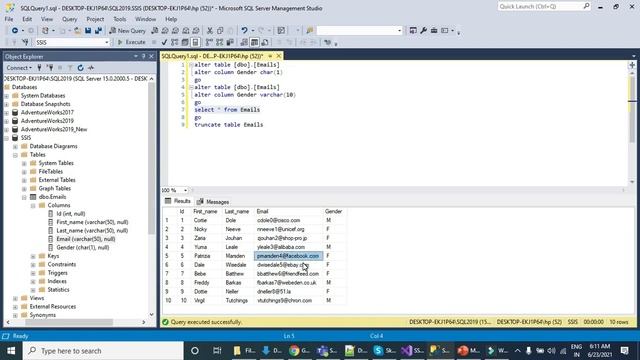Toggle Include Actual Execution Plan
Screen dimensions: 640x360
(209, 42)
